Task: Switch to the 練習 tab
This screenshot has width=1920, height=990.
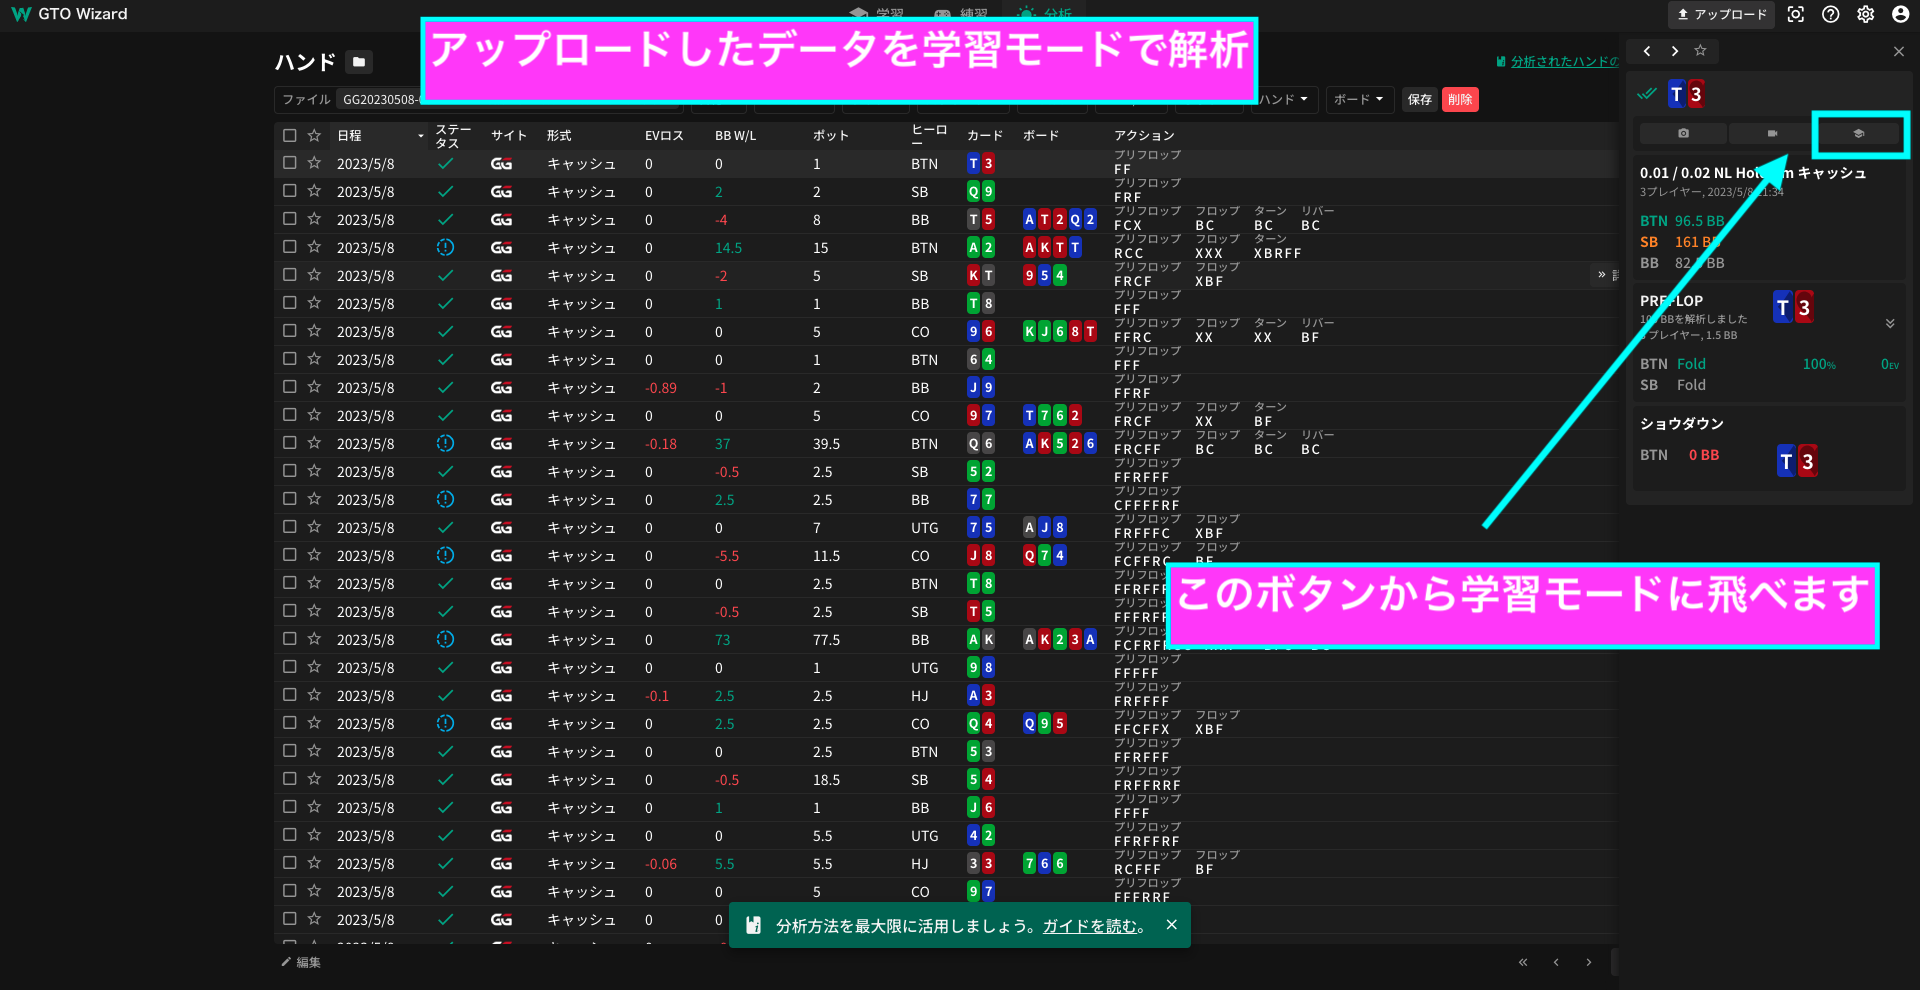Action: coord(961,14)
